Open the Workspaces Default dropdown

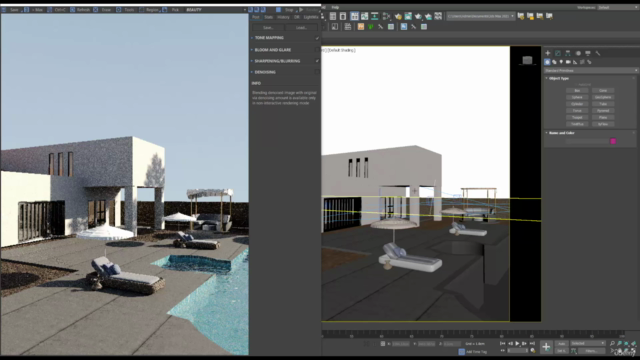pyautogui.click(x=618, y=7)
